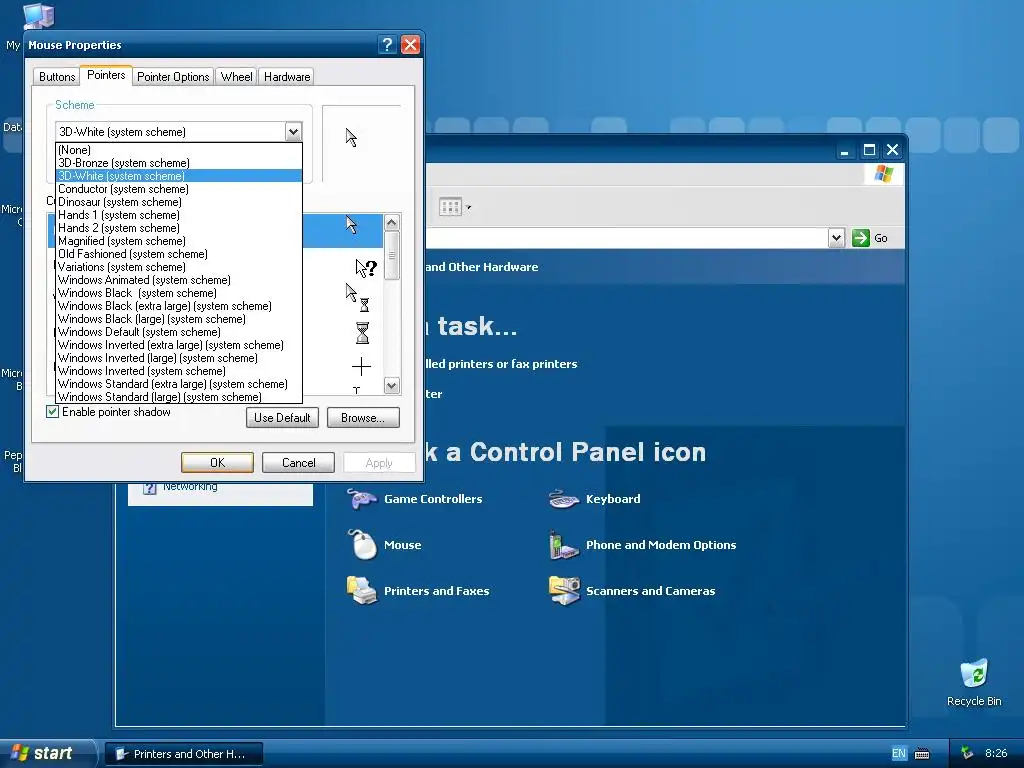1024x768 pixels.
Task: Select Windows Black (system scheme) entry
Action: [179, 293]
